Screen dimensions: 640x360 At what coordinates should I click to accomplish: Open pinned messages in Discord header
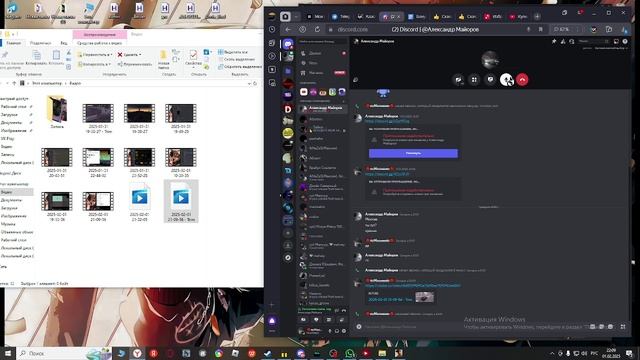554,41
